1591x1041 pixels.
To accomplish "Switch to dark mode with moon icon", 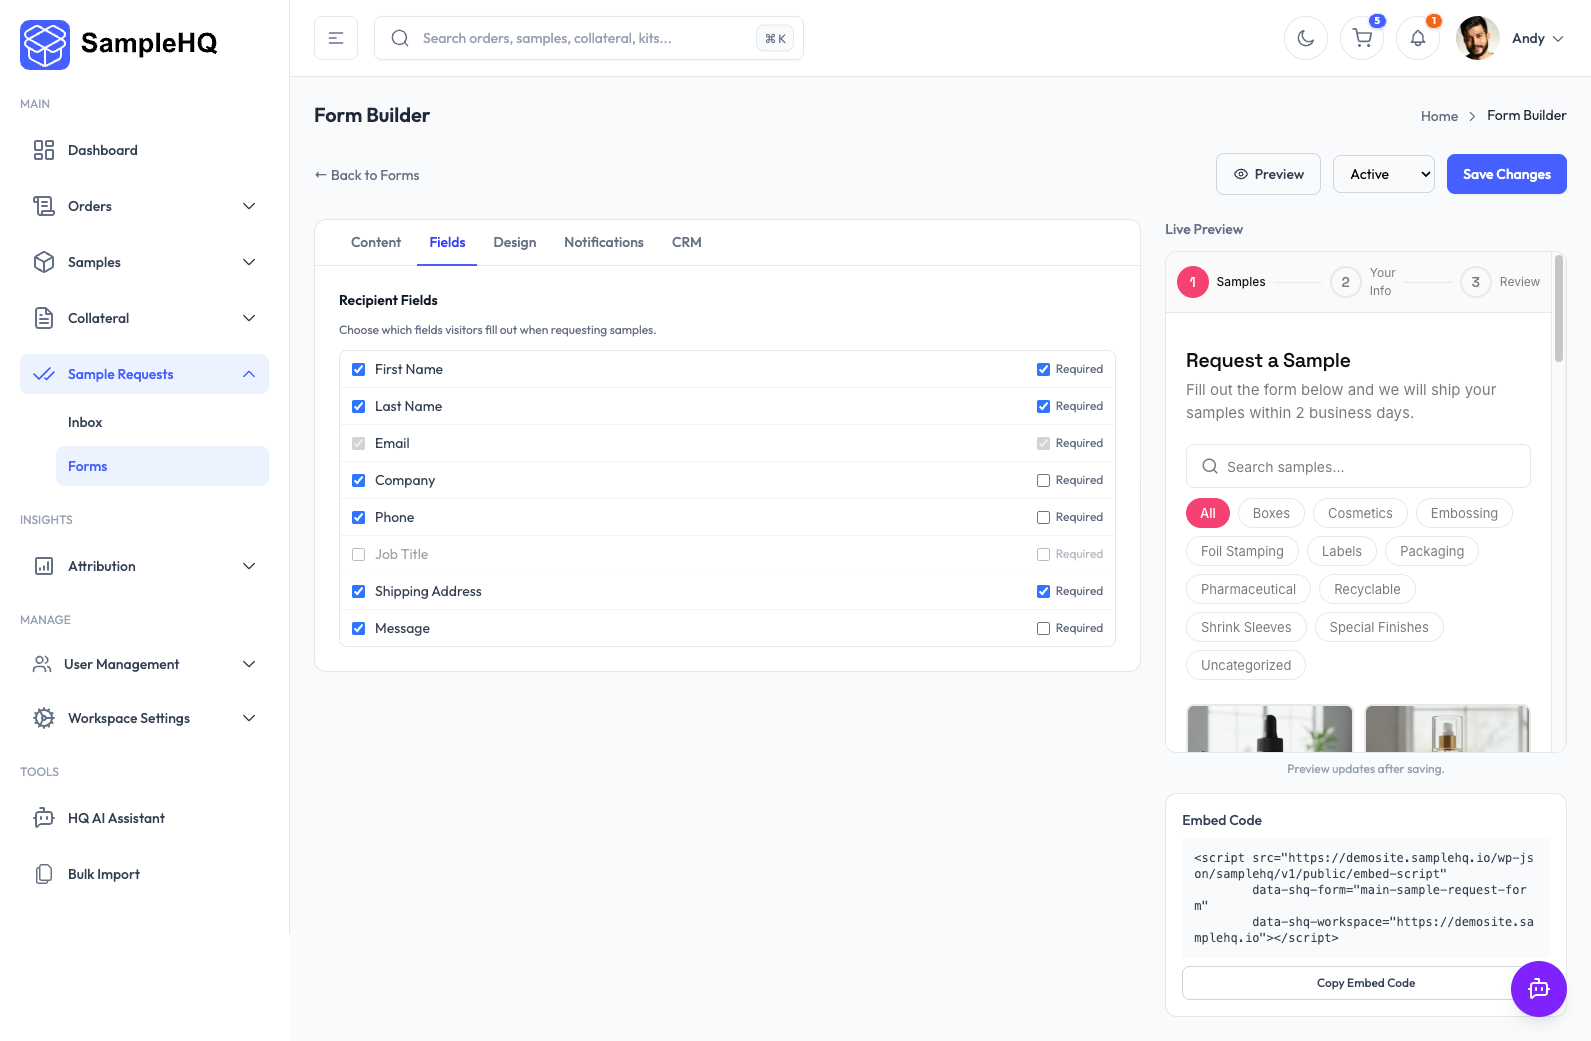I will 1306,38.
